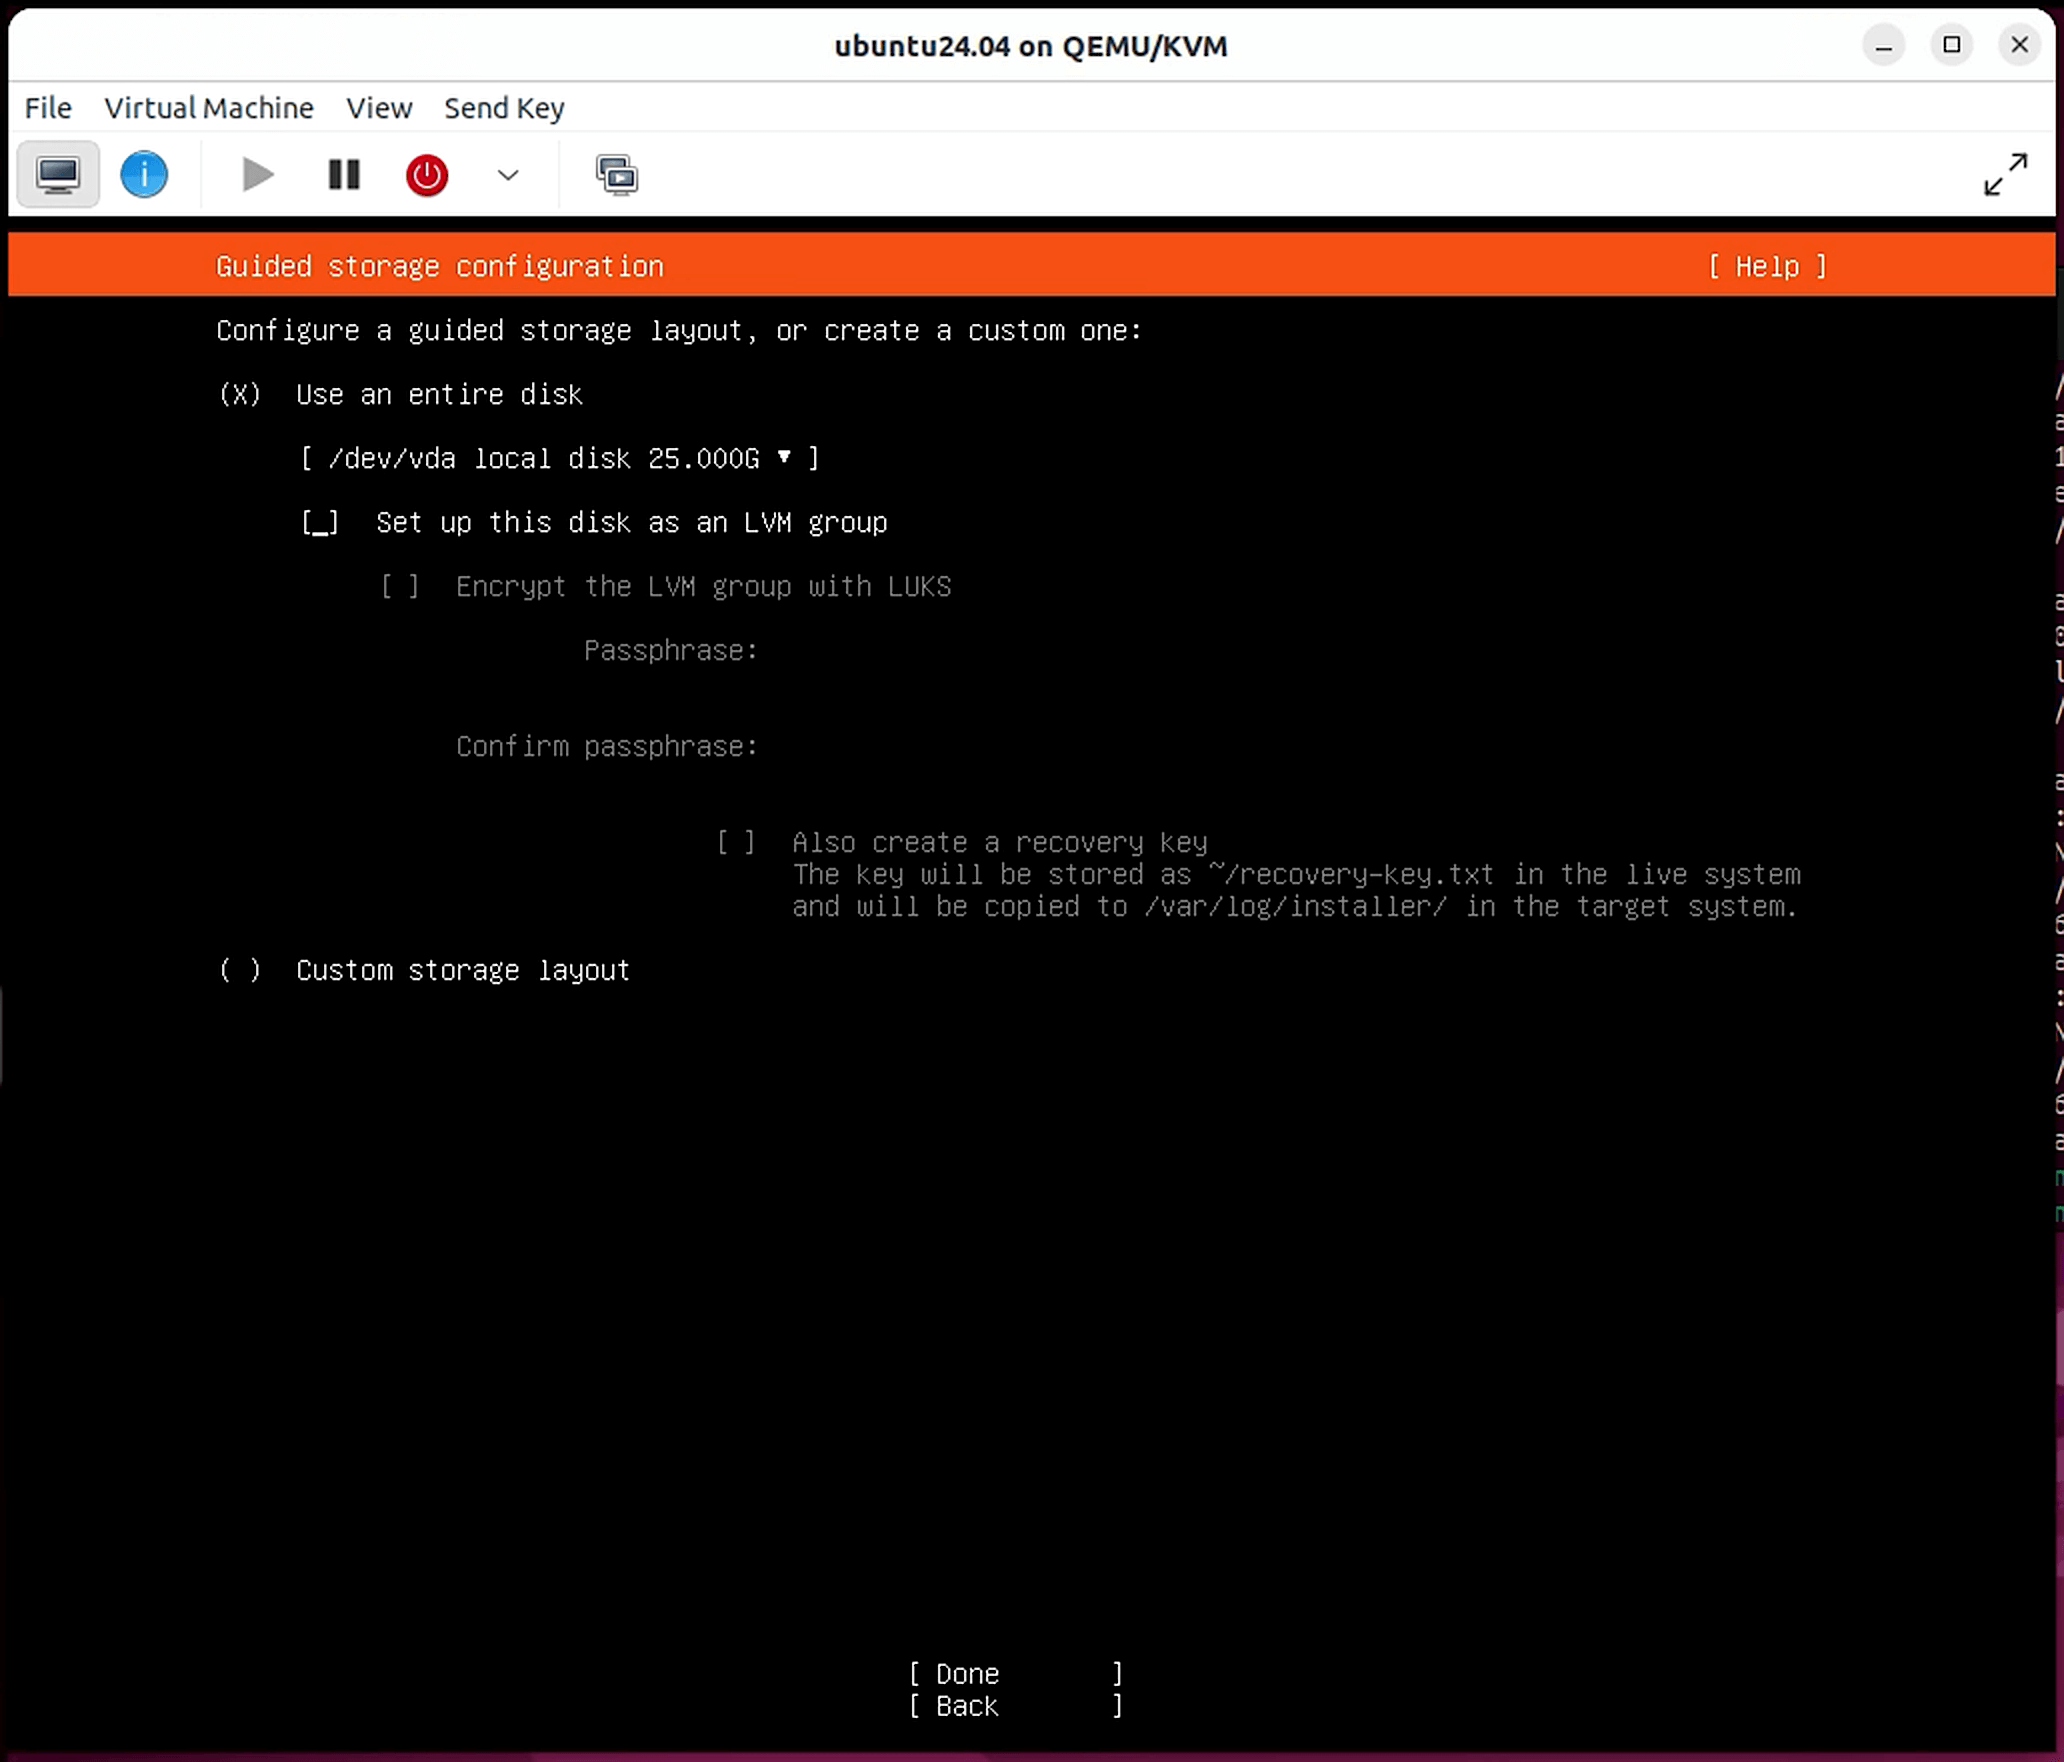Switch to fullscreen view arrows icon
Screen dimensions: 2064x1762
[x=2005, y=175]
